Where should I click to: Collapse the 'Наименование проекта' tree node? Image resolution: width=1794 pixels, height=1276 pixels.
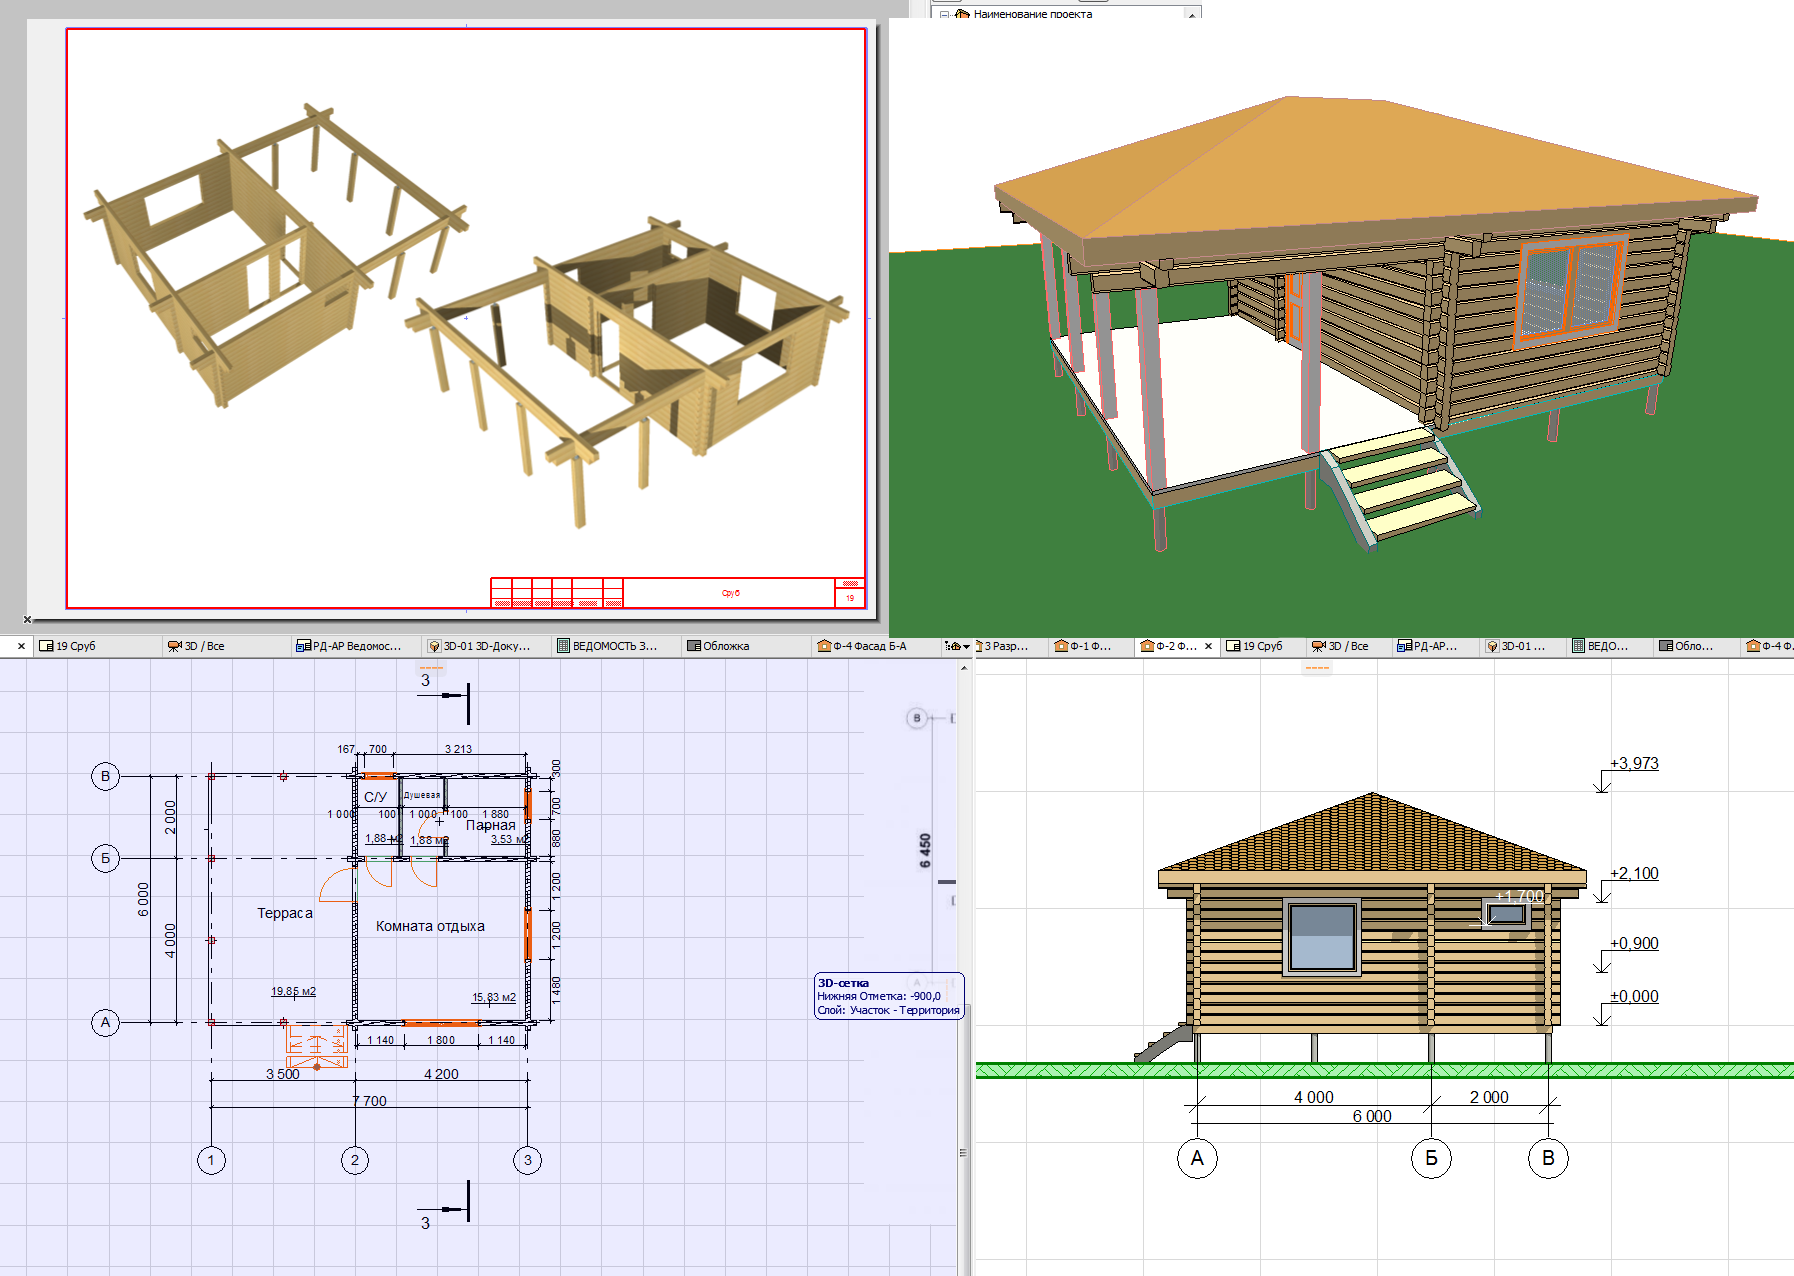tap(944, 14)
